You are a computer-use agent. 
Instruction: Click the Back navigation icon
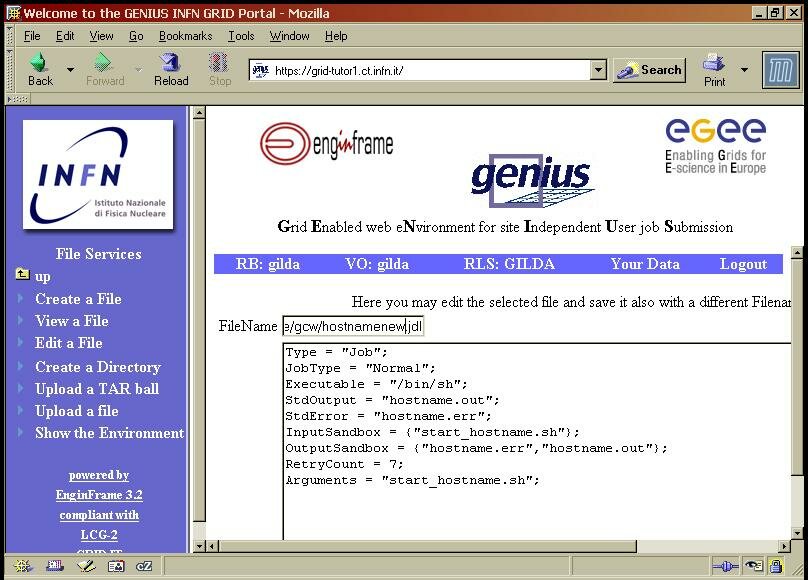pyautogui.click(x=39, y=62)
